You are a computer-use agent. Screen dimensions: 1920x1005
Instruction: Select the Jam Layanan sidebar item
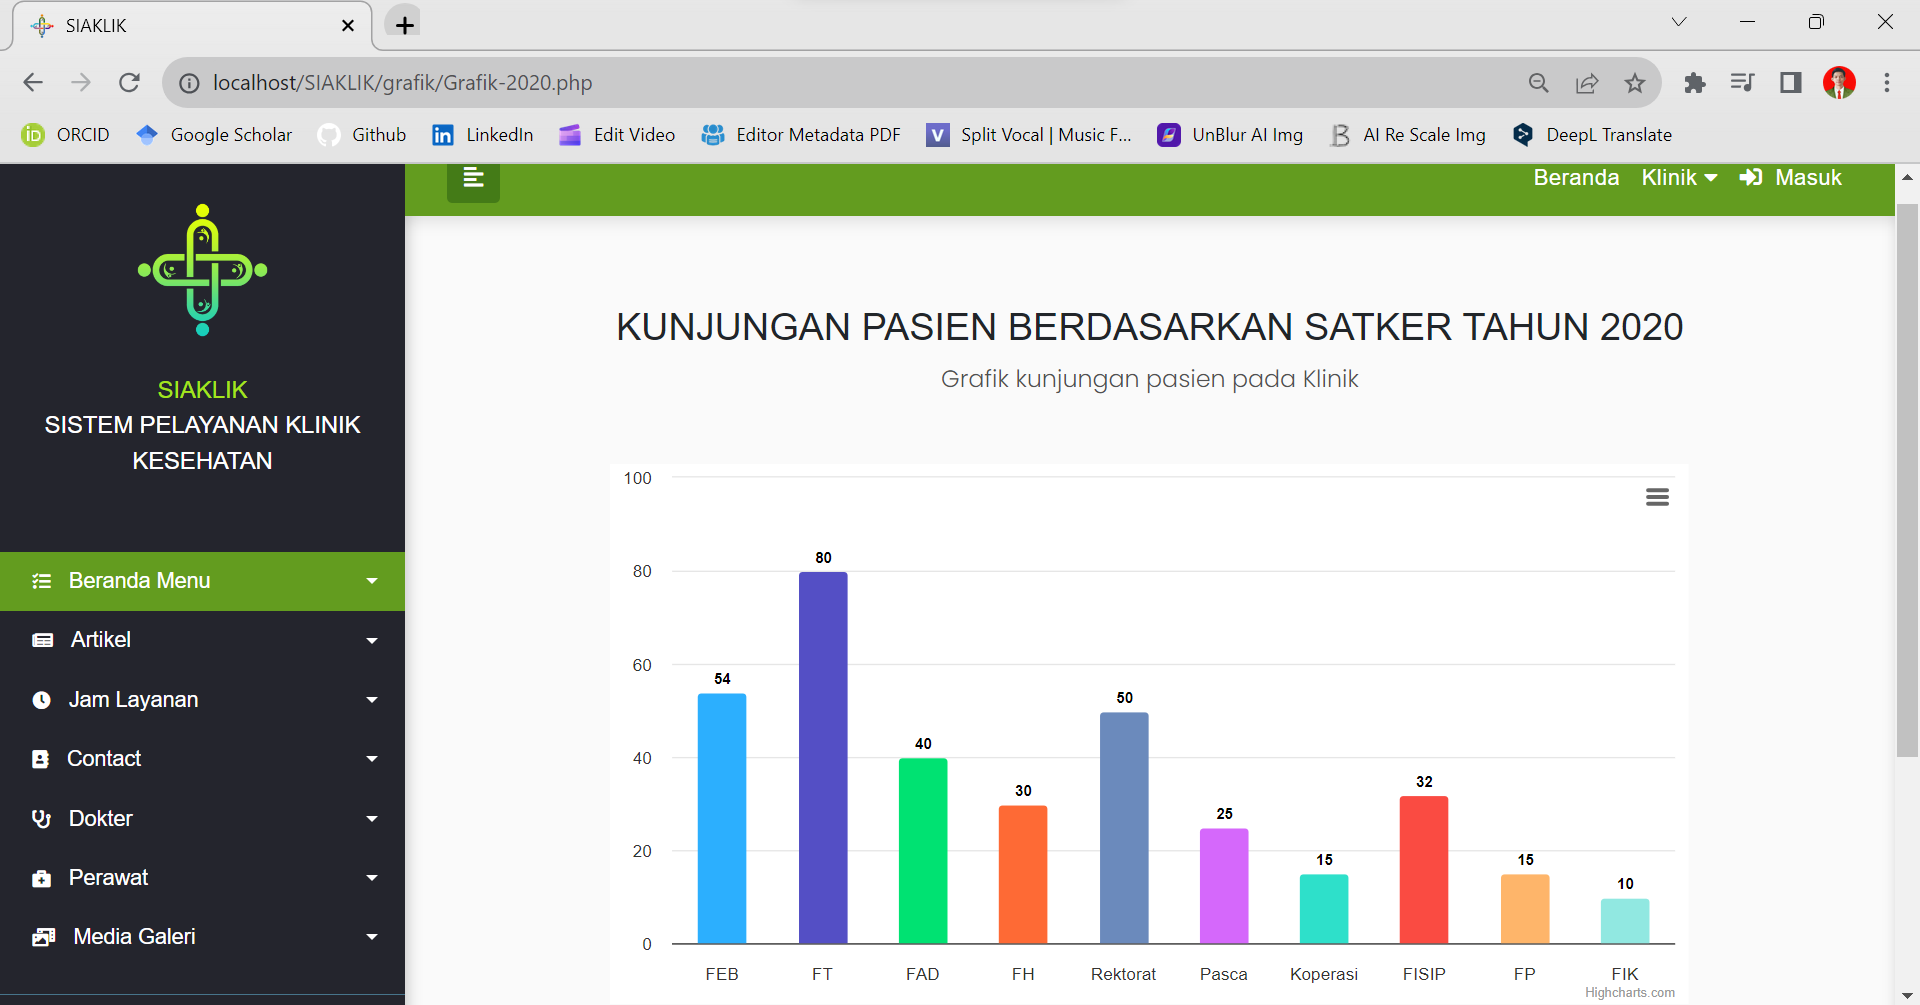tap(202, 700)
